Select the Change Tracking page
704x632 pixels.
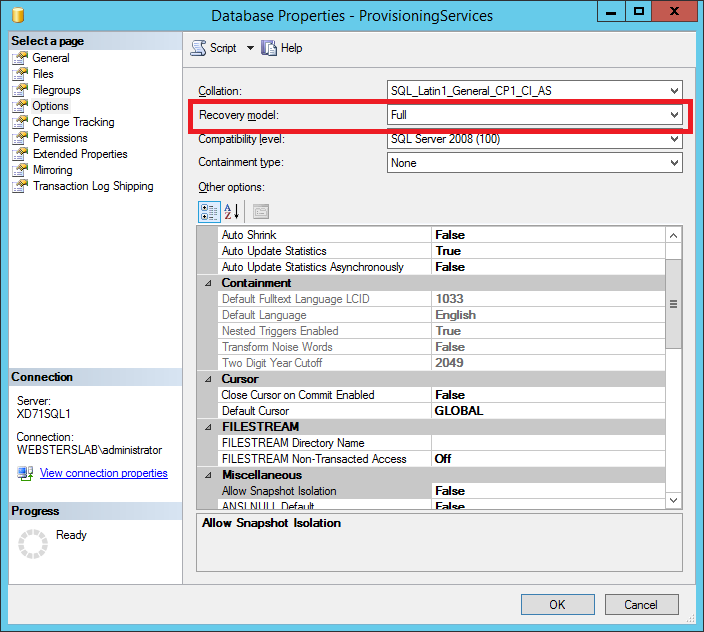click(x=73, y=122)
